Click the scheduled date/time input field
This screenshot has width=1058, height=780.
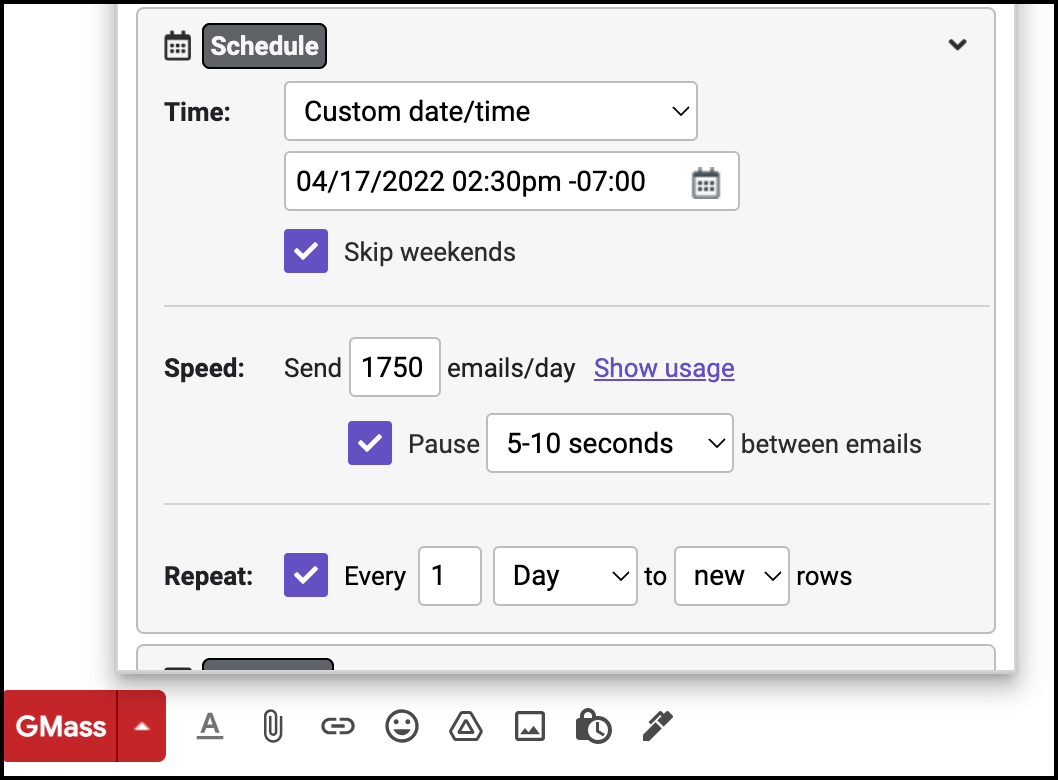pyautogui.click(x=511, y=181)
